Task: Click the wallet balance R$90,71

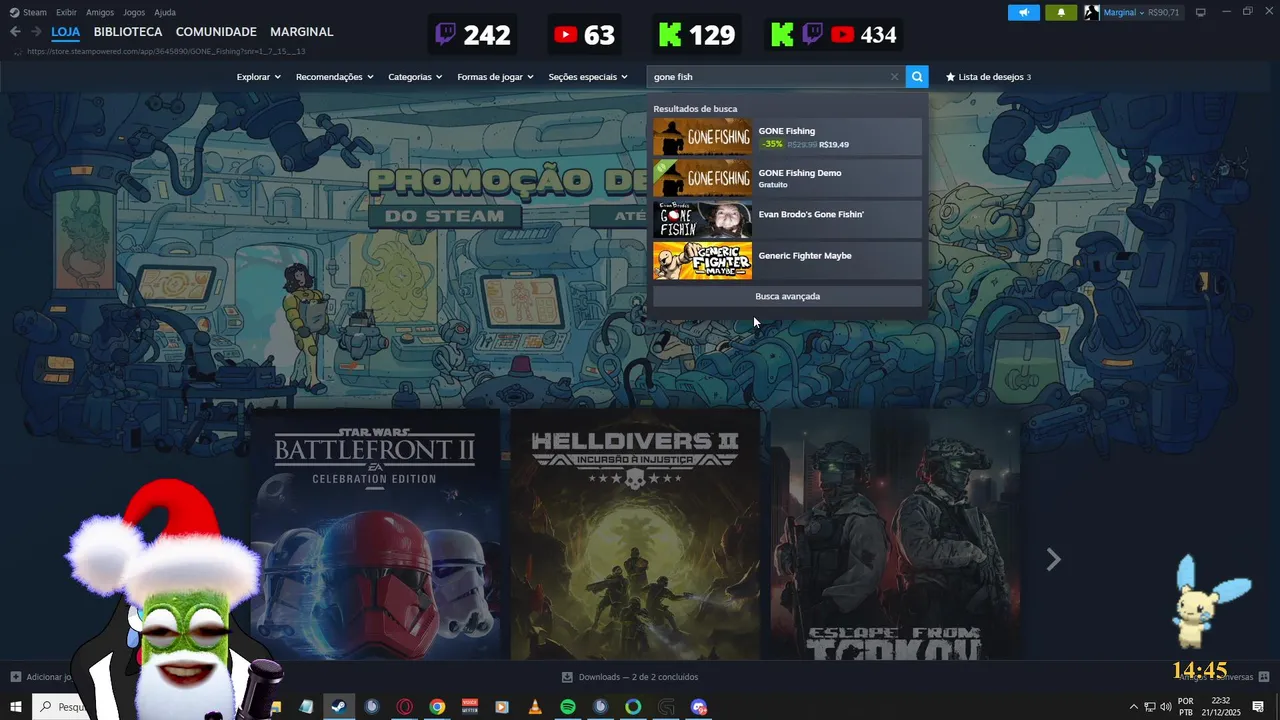Action: click(x=1164, y=12)
